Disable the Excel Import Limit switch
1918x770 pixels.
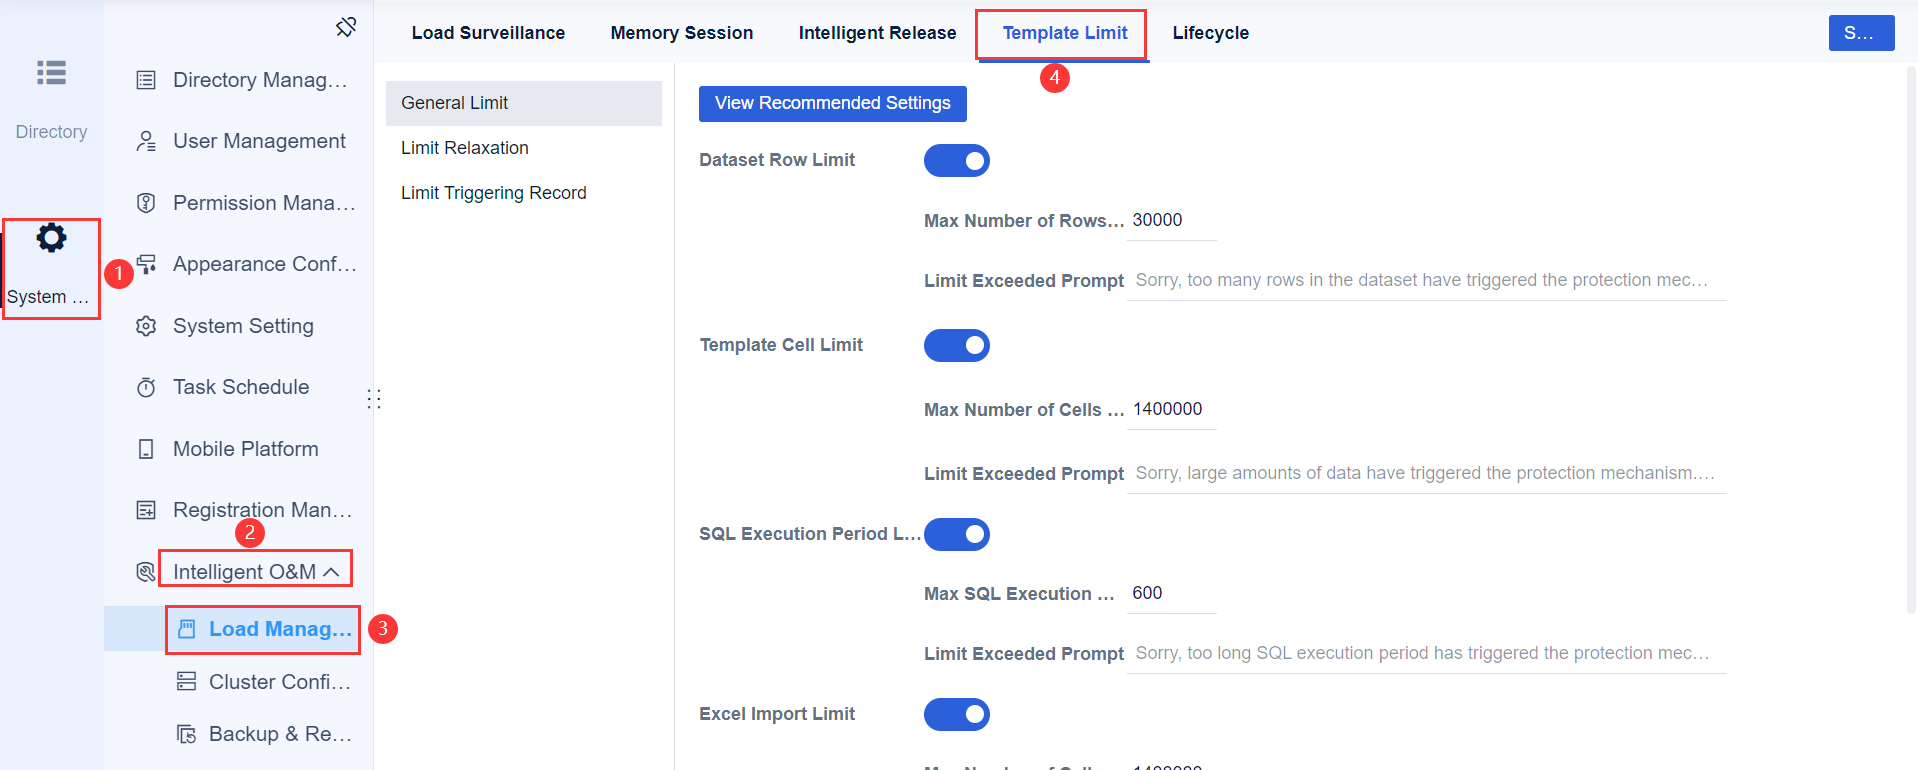(956, 714)
